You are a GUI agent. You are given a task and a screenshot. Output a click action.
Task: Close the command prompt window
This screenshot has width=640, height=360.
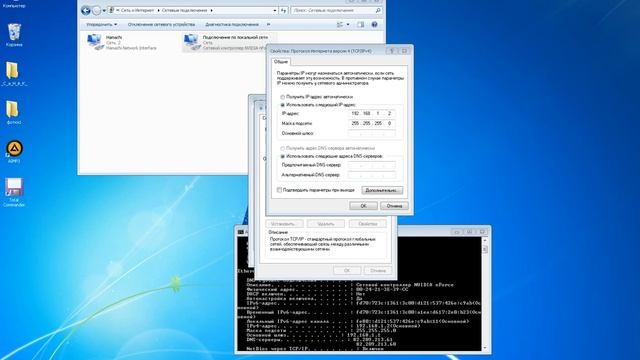pos(482,232)
